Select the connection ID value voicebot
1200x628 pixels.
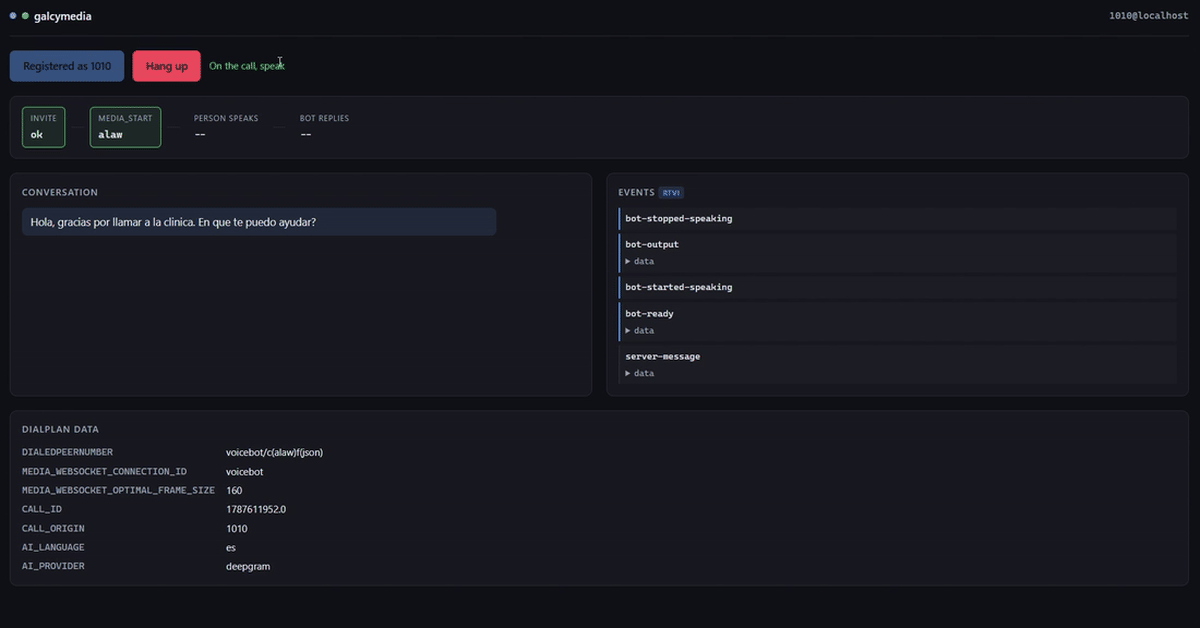point(245,471)
